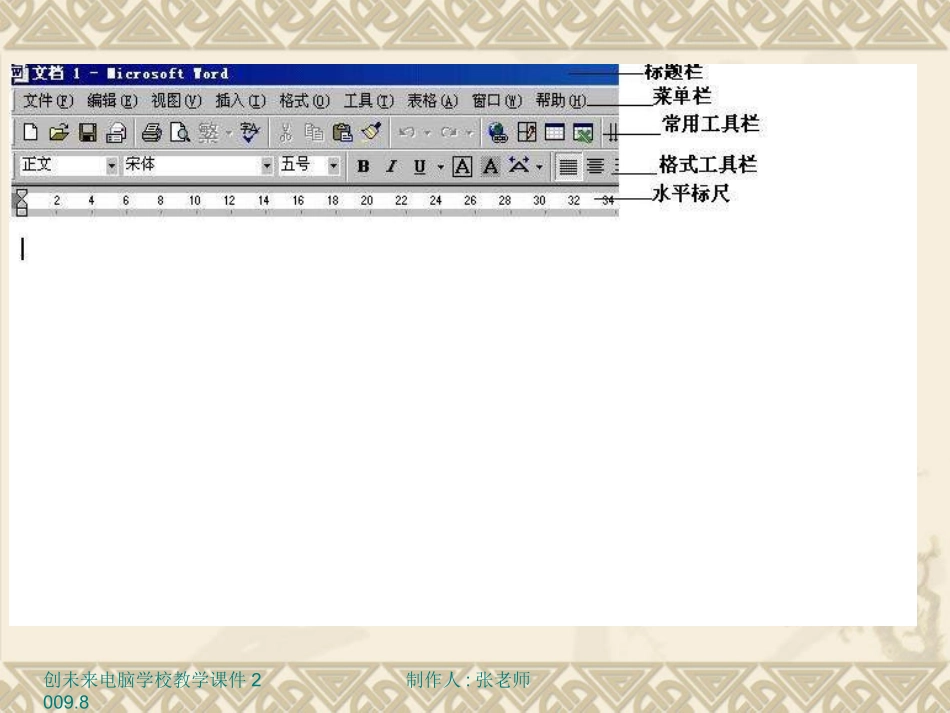Click the 创未来电脑学校教学课件 footer text

[x=144, y=680]
